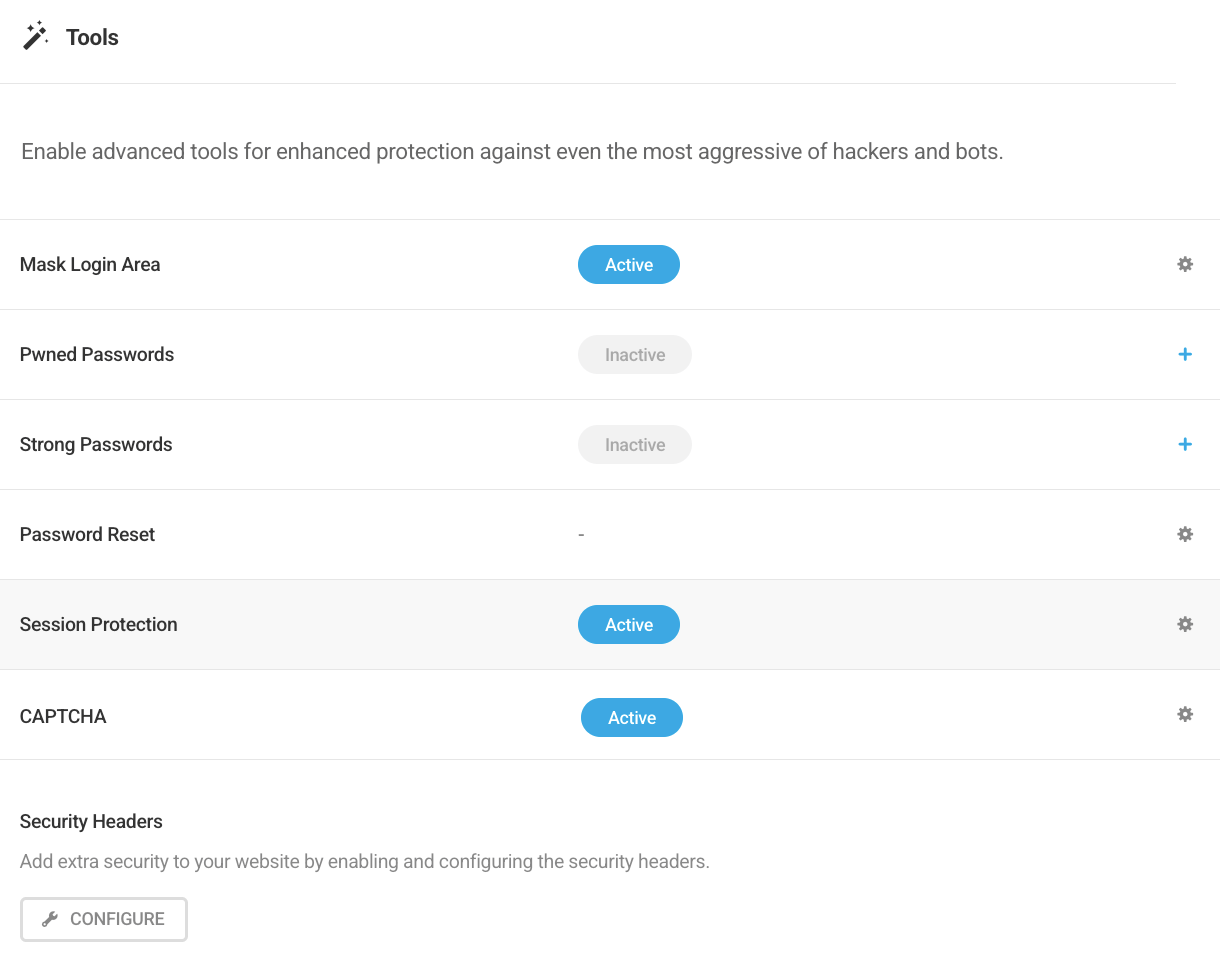Select the Tools page heading
Viewport: 1220px width, 971px height.
pos(92,37)
